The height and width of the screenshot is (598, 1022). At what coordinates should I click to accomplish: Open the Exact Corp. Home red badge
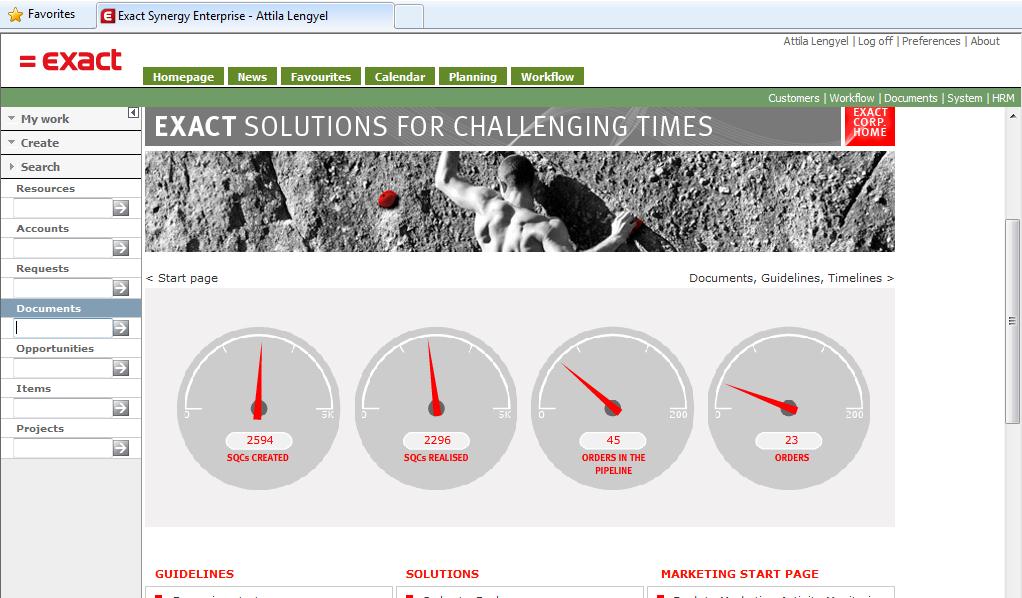coord(869,126)
